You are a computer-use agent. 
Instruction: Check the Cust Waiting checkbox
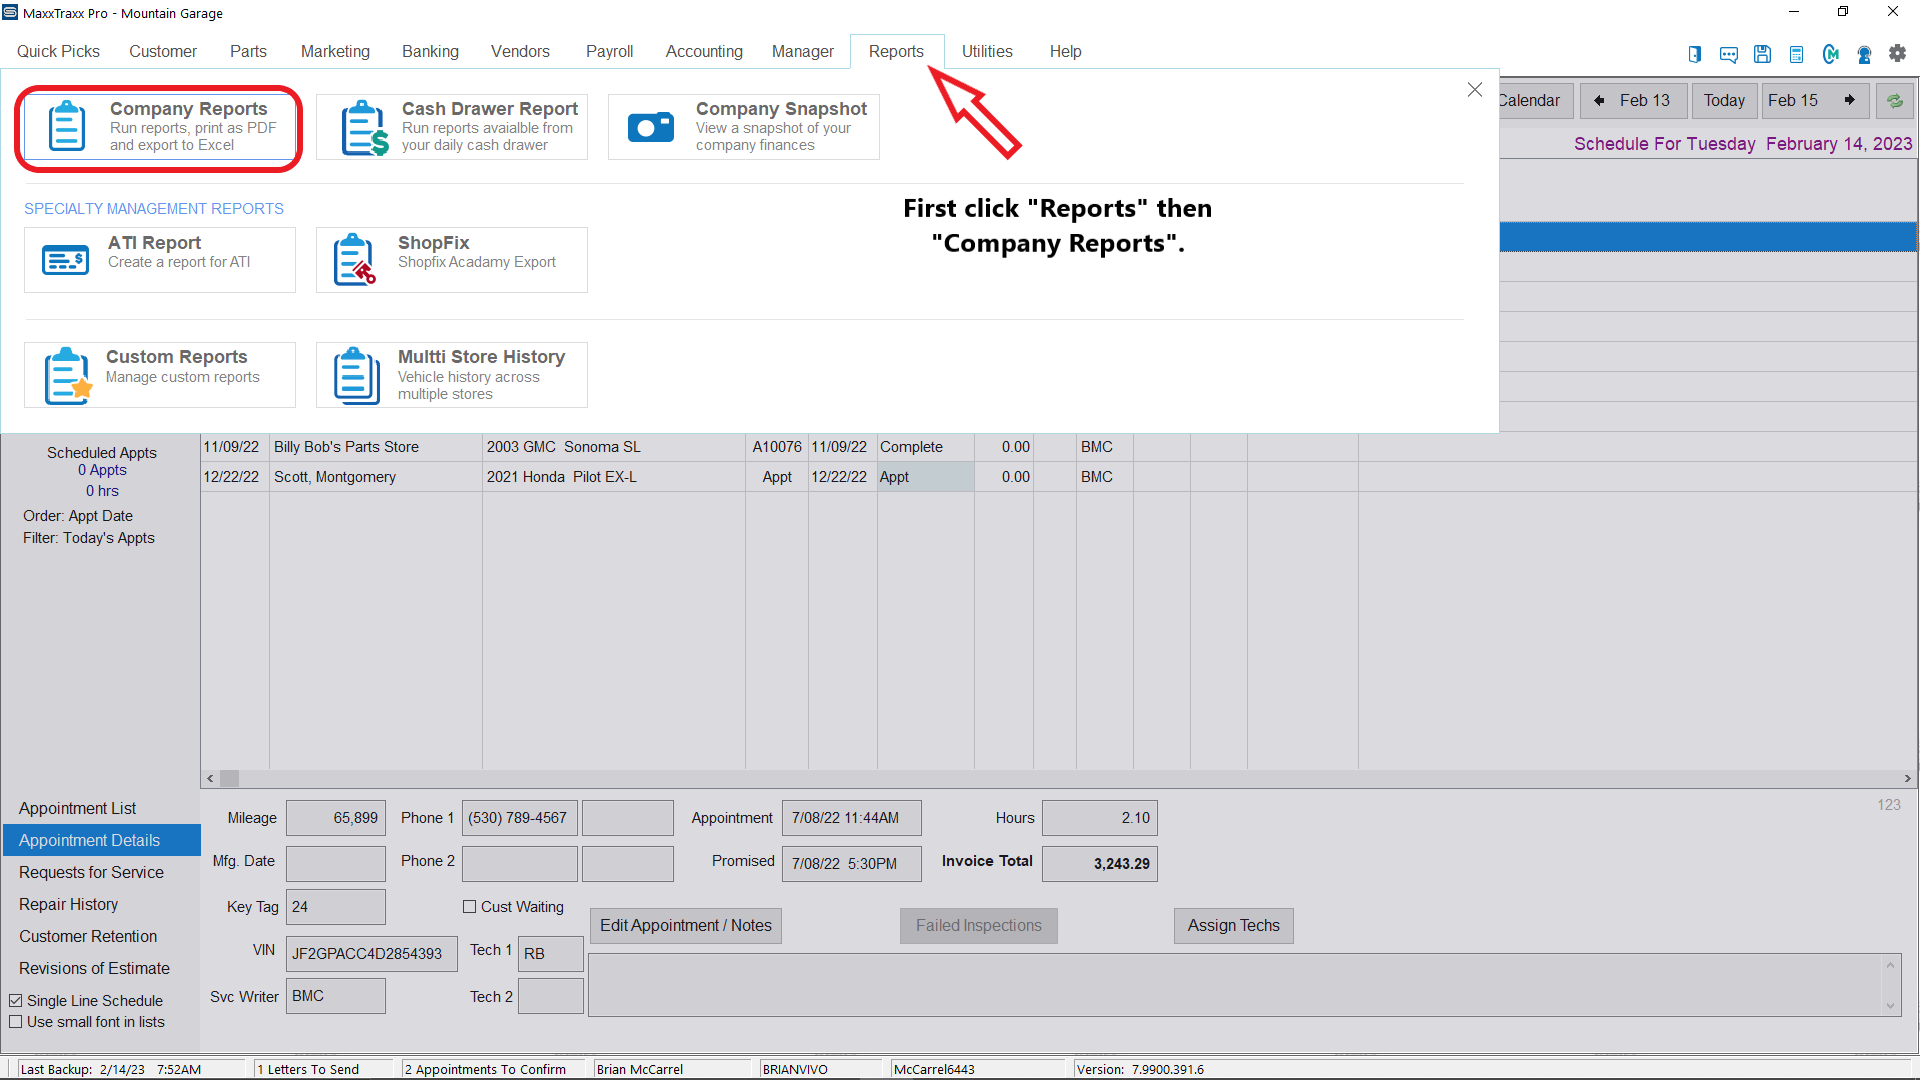click(469, 907)
